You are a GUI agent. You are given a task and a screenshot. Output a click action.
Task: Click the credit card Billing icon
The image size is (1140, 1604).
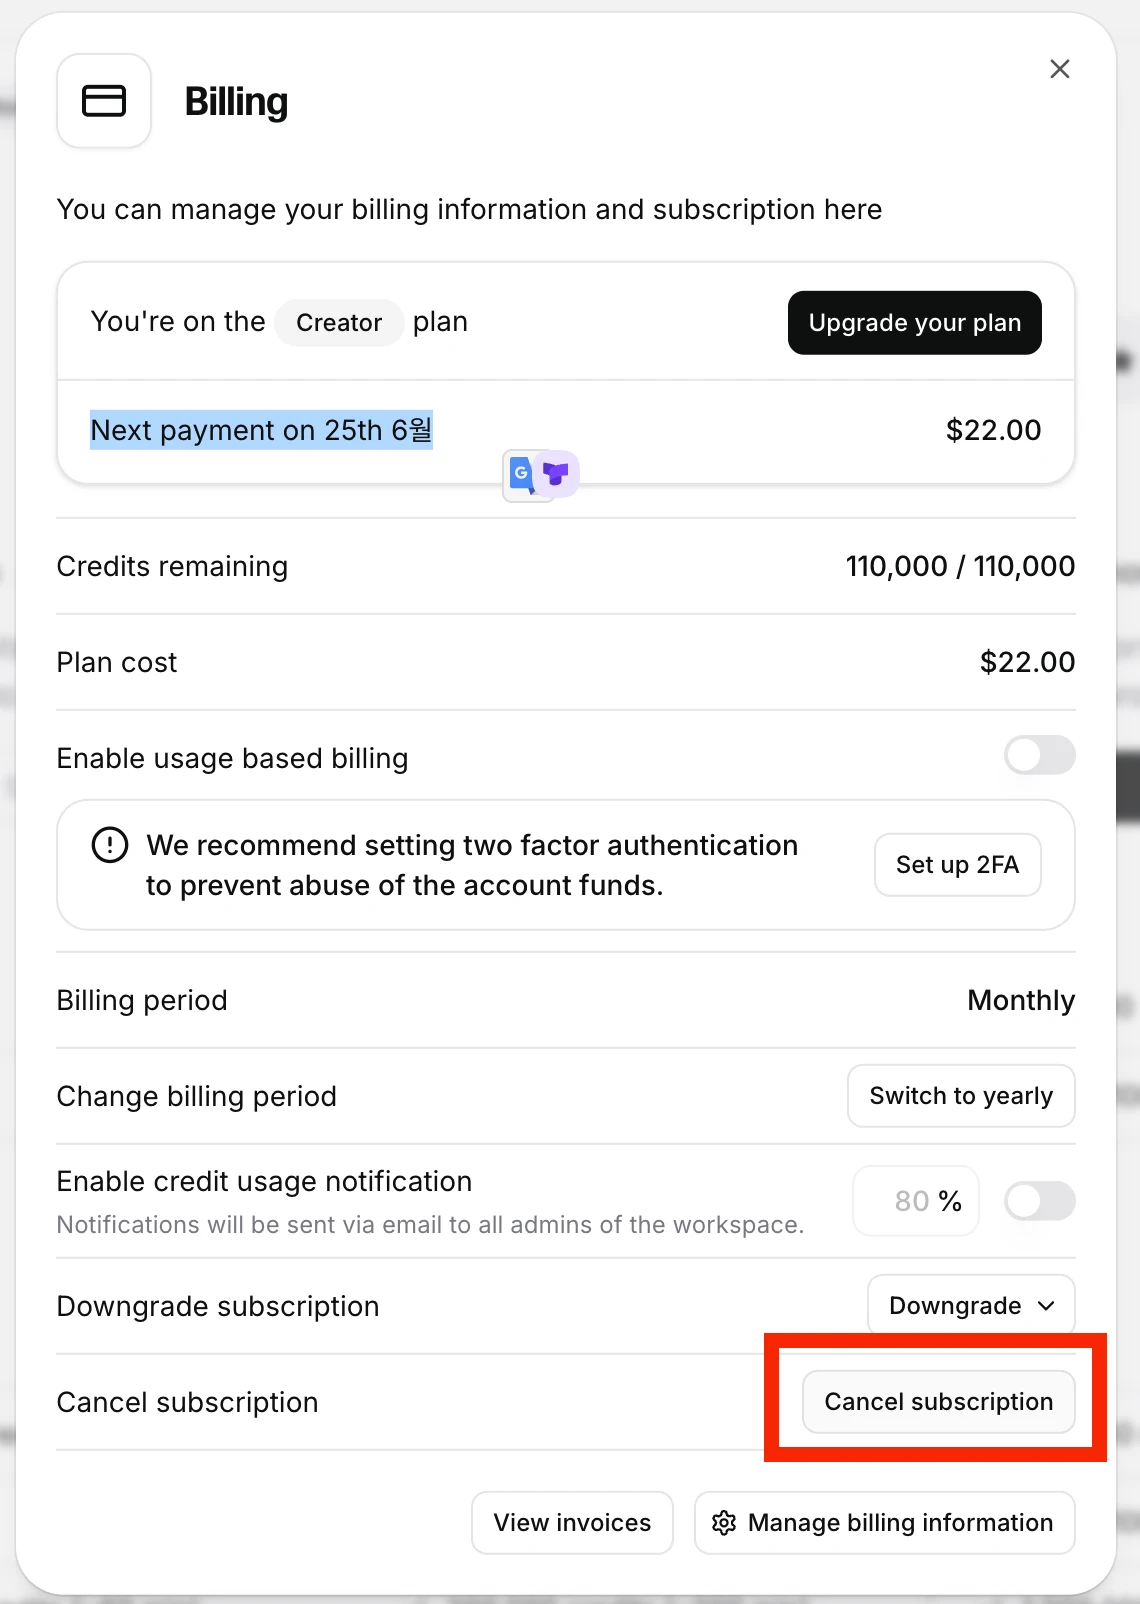pos(104,101)
